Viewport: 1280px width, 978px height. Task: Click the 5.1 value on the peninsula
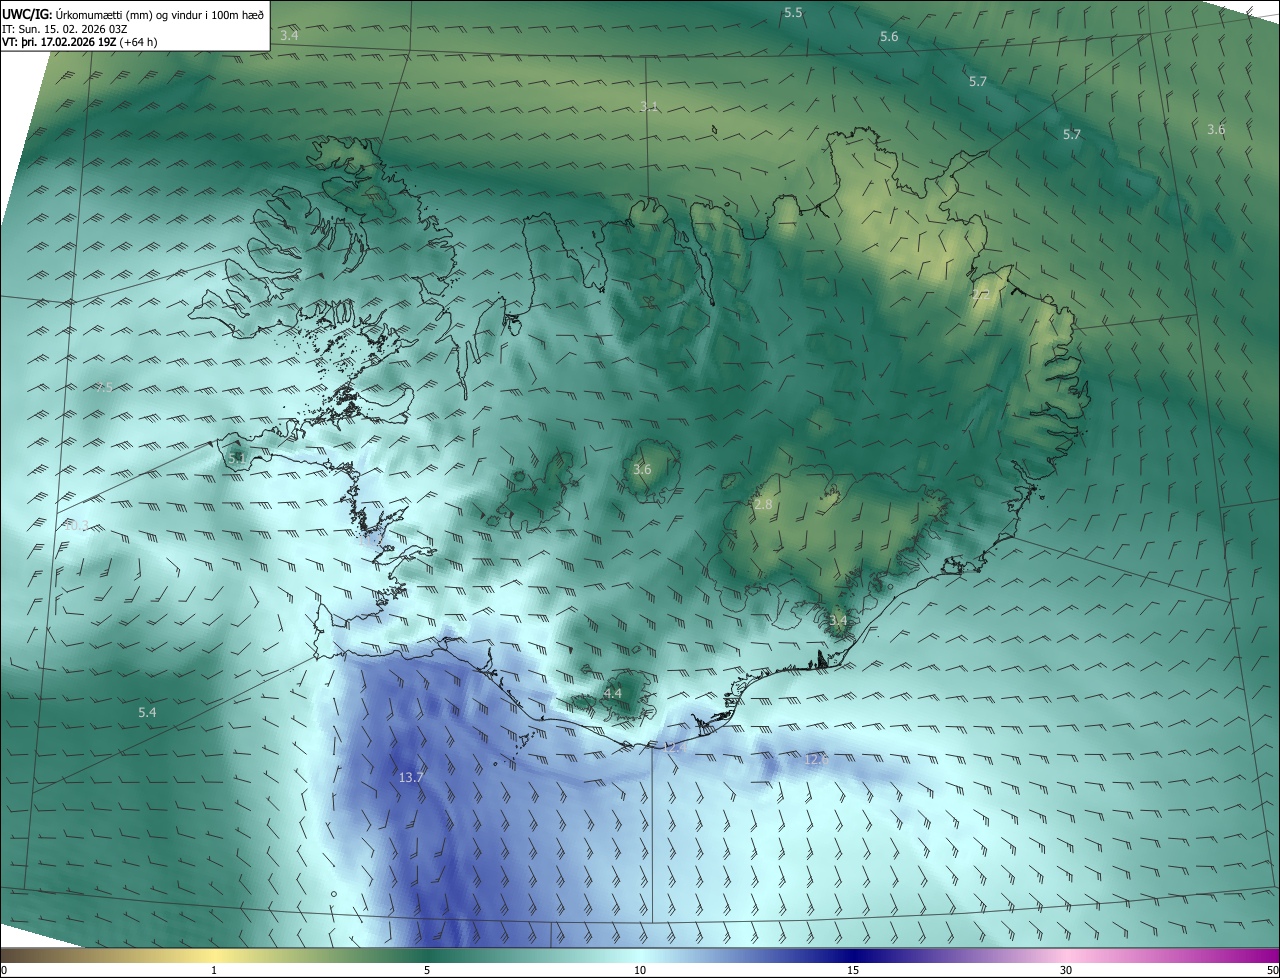pos(237,457)
